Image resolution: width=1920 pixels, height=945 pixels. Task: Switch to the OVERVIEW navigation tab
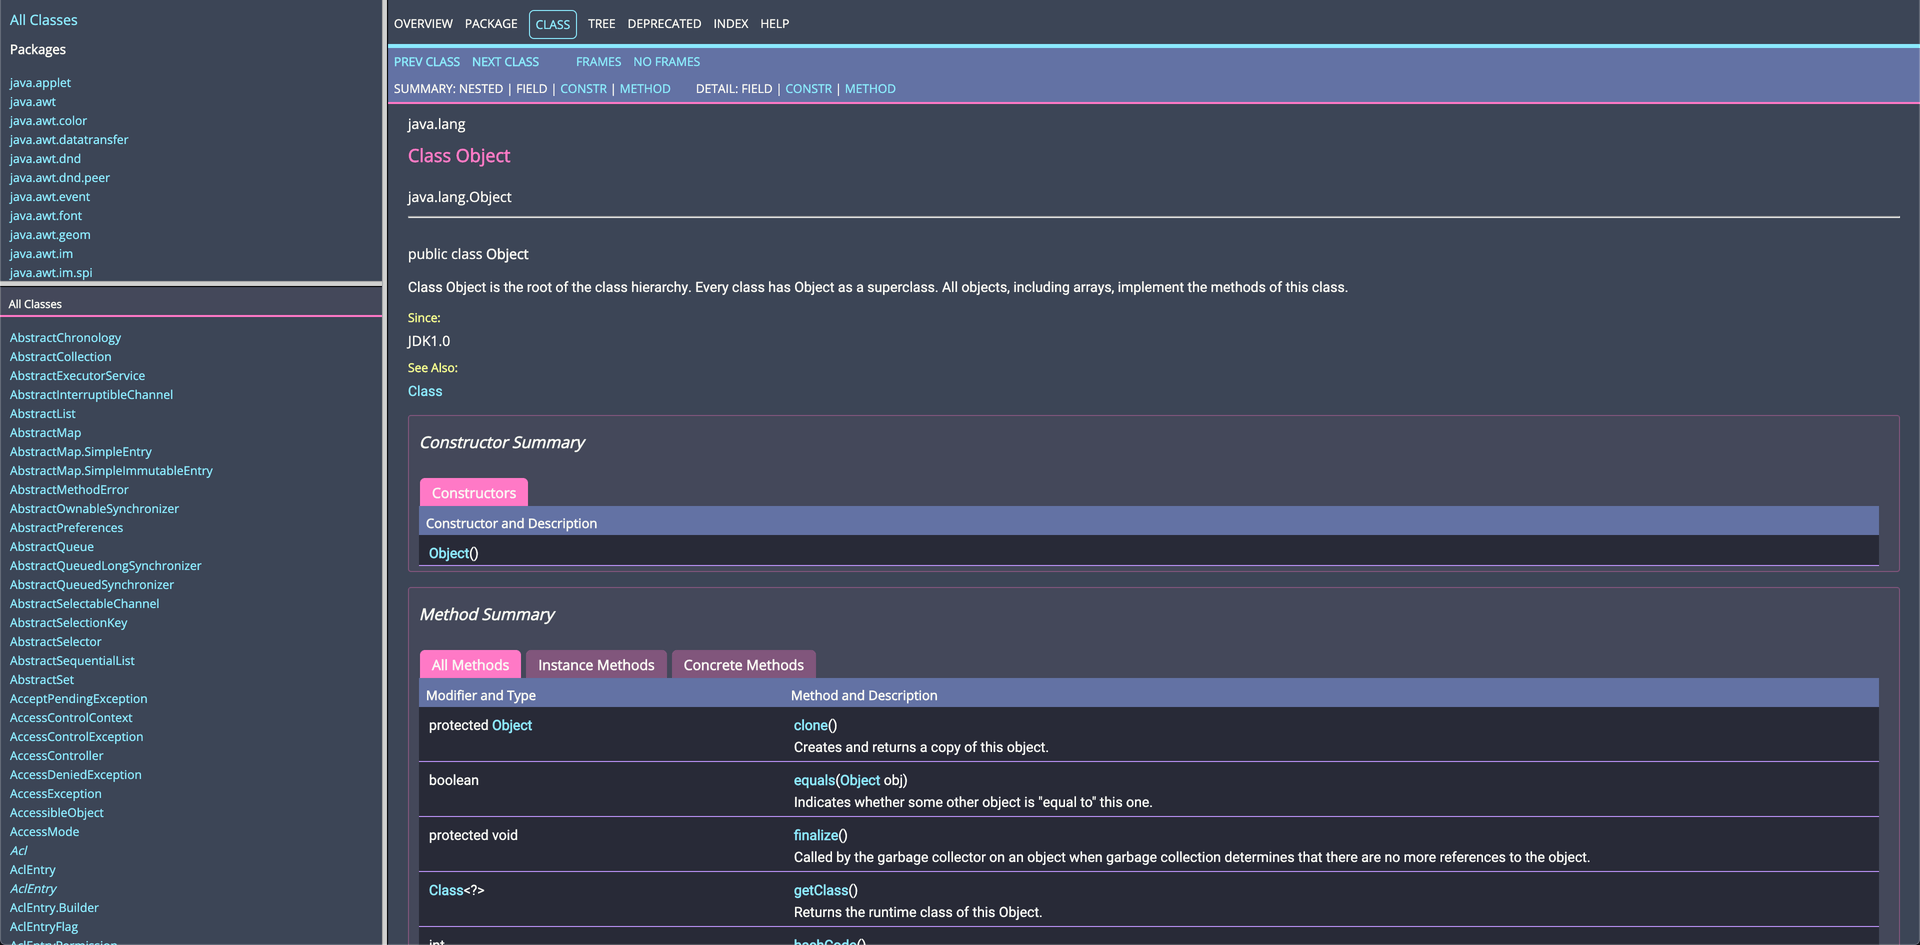(x=423, y=23)
